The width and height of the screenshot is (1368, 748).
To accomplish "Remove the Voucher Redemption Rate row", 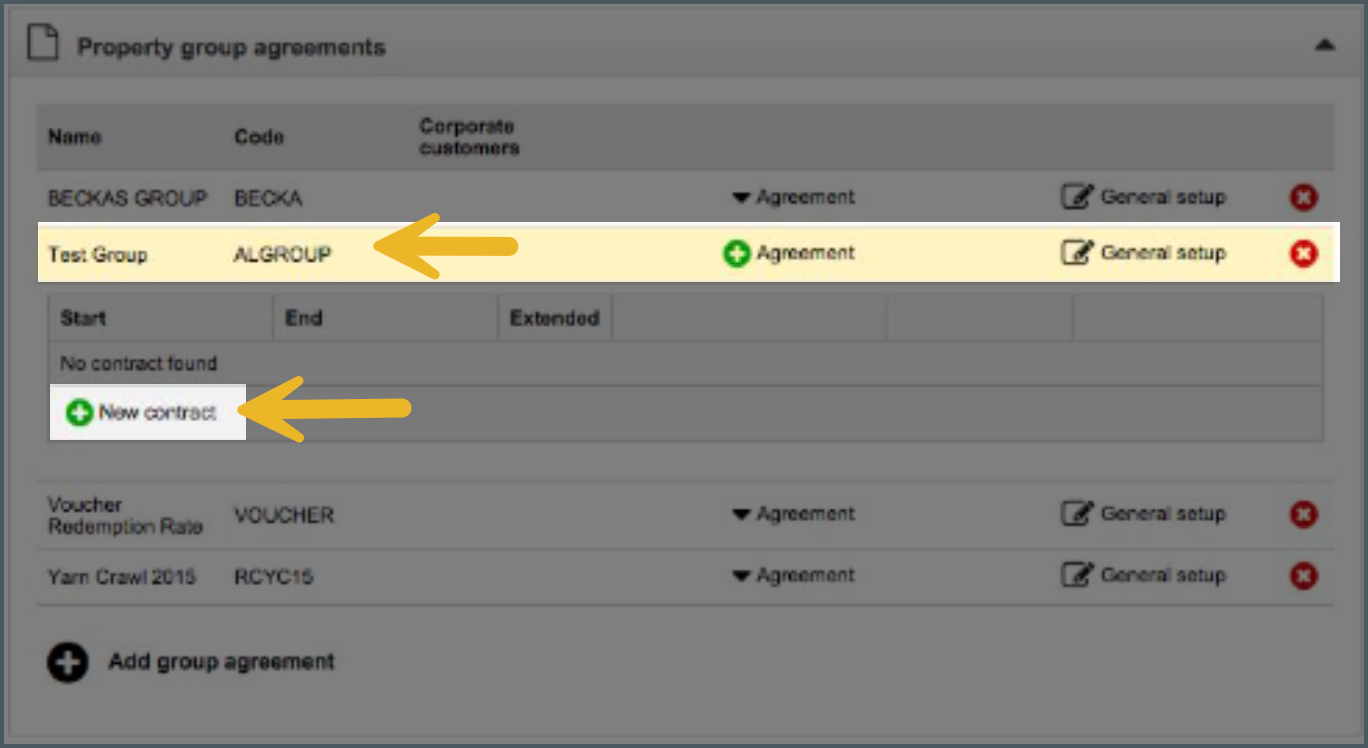I will [1303, 515].
